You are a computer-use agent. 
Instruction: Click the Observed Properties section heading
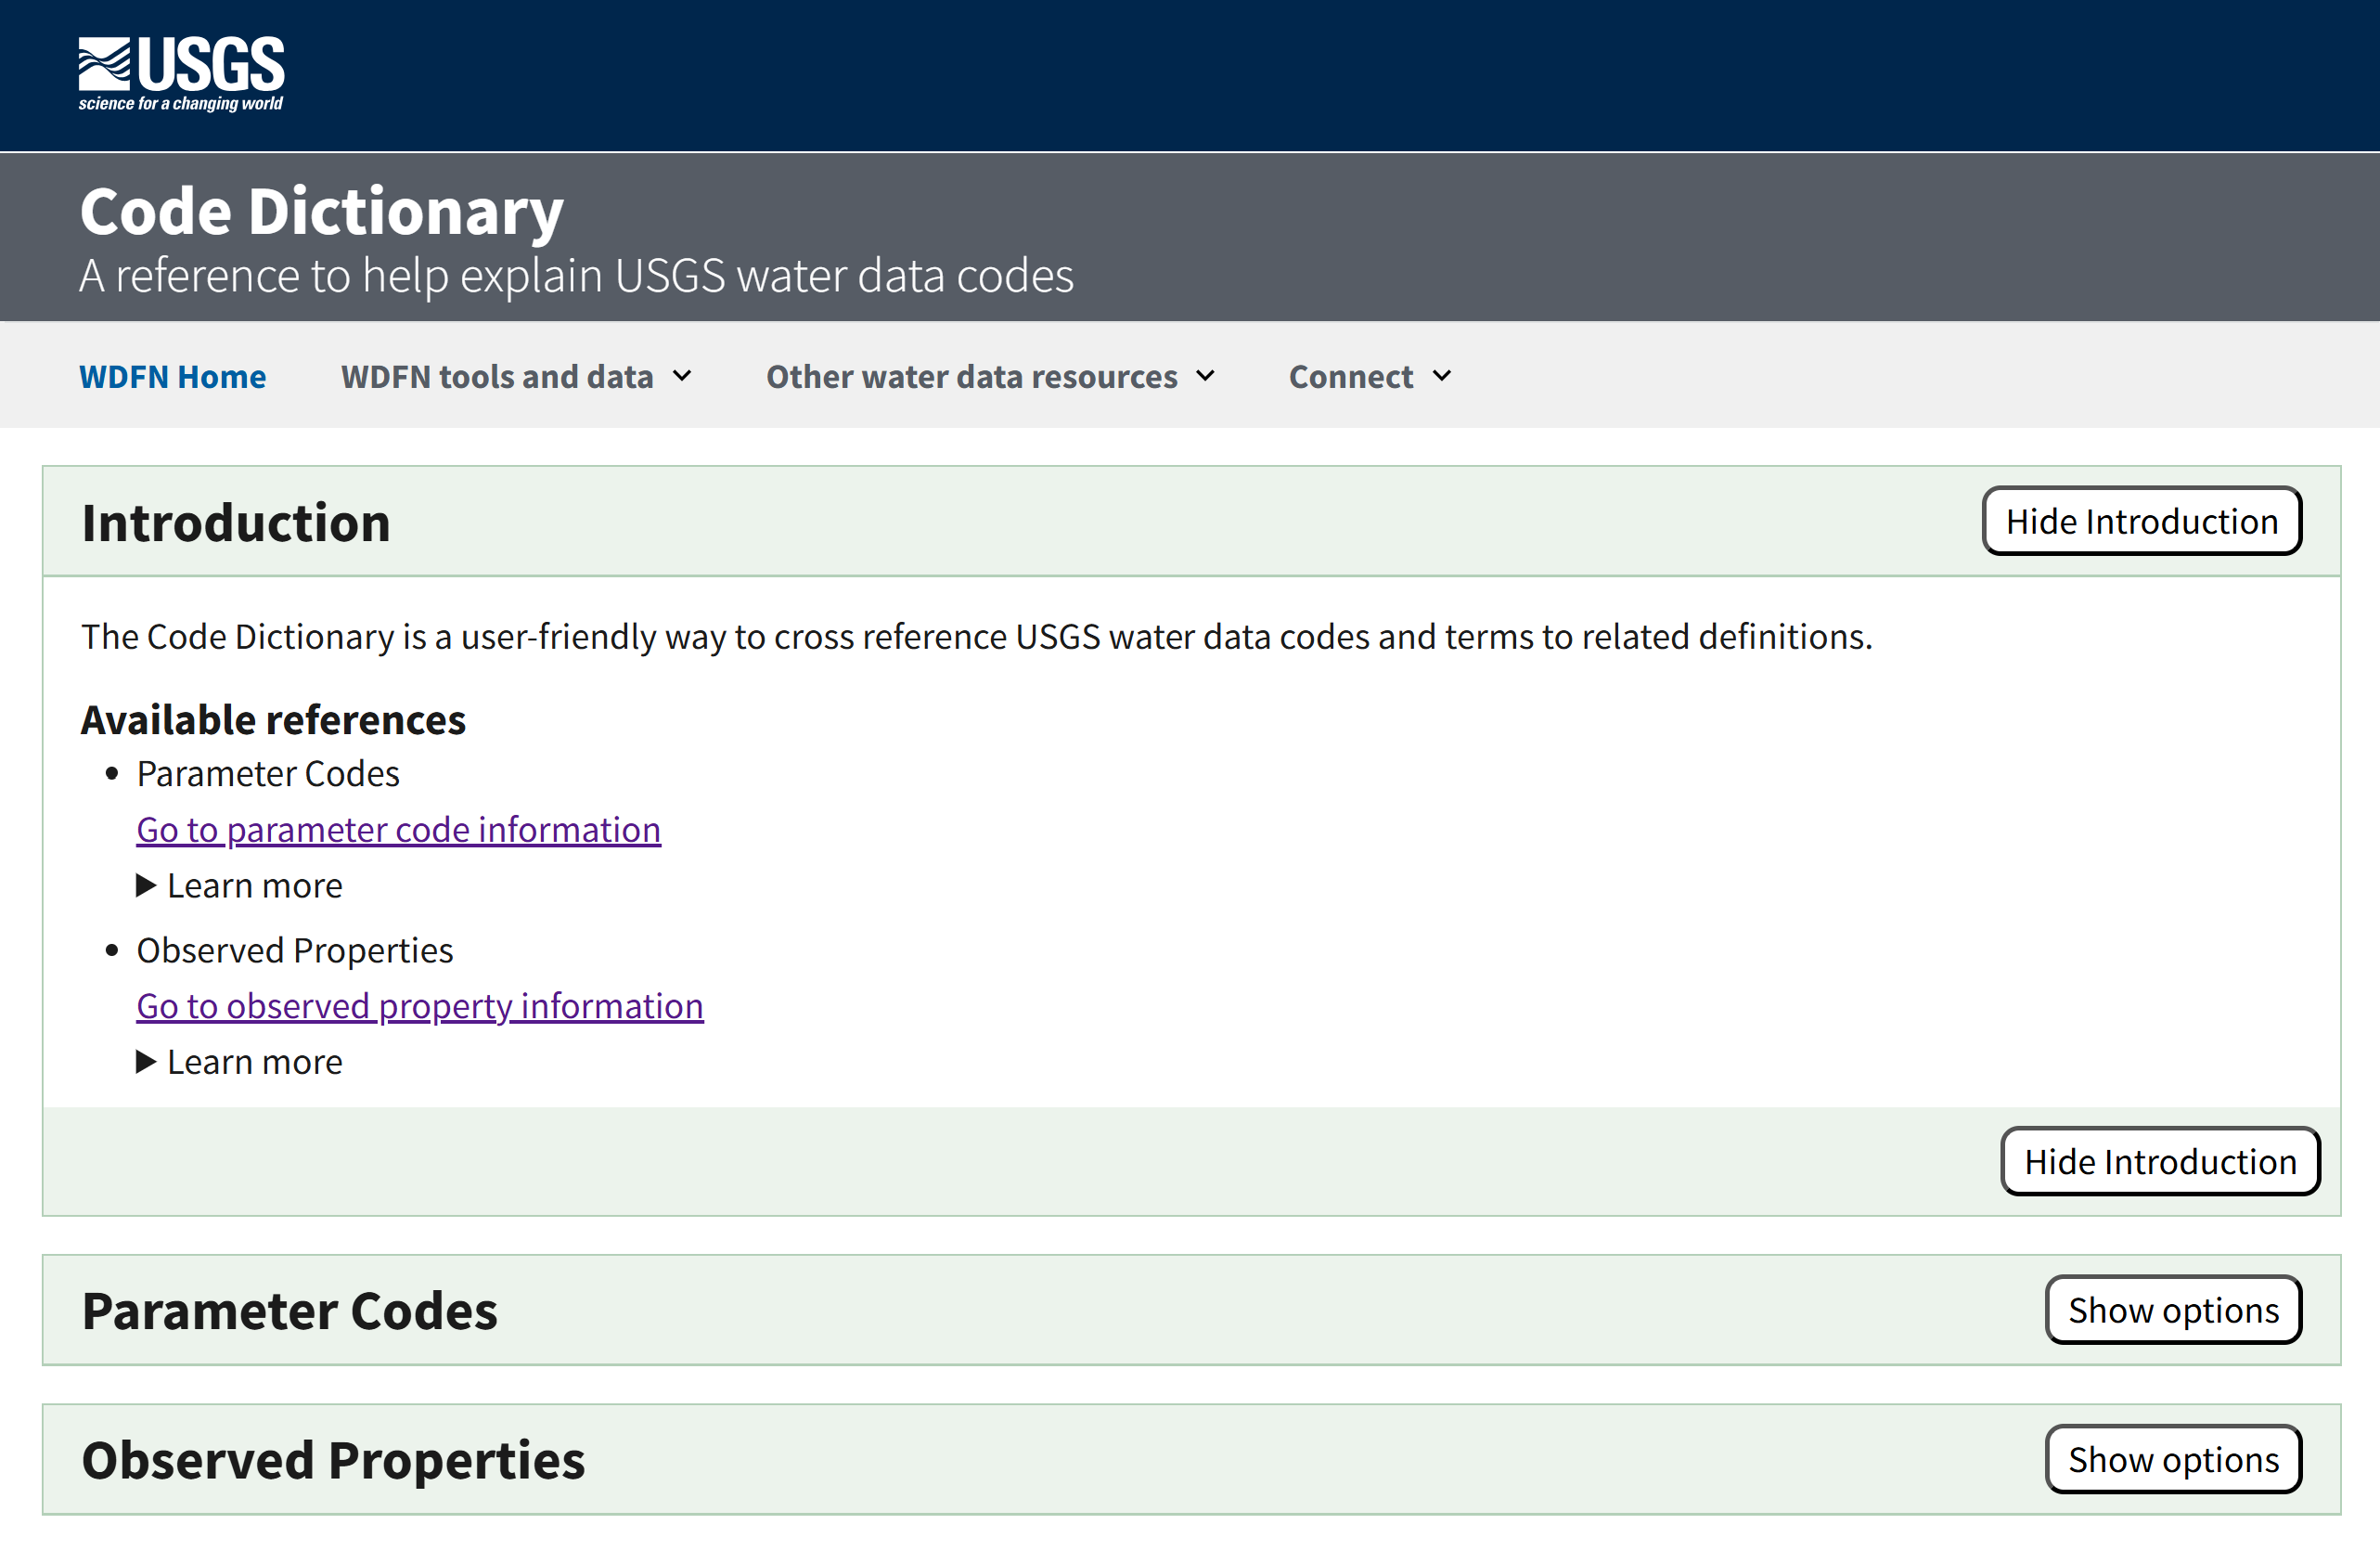[333, 1459]
